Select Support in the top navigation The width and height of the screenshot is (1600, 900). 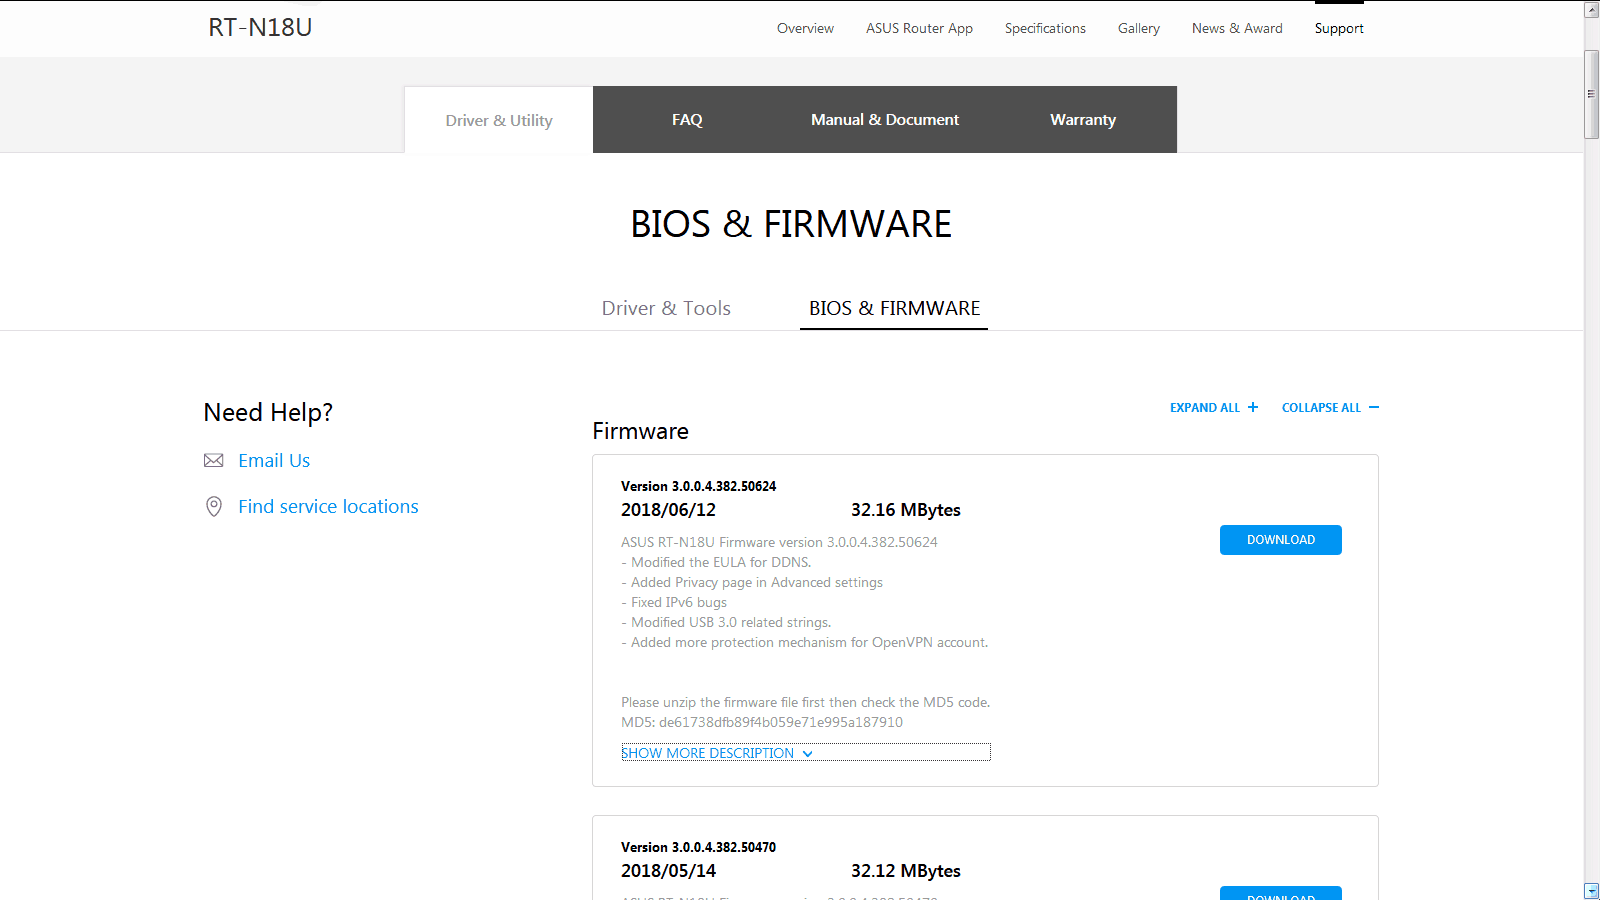pos(1339,28)
